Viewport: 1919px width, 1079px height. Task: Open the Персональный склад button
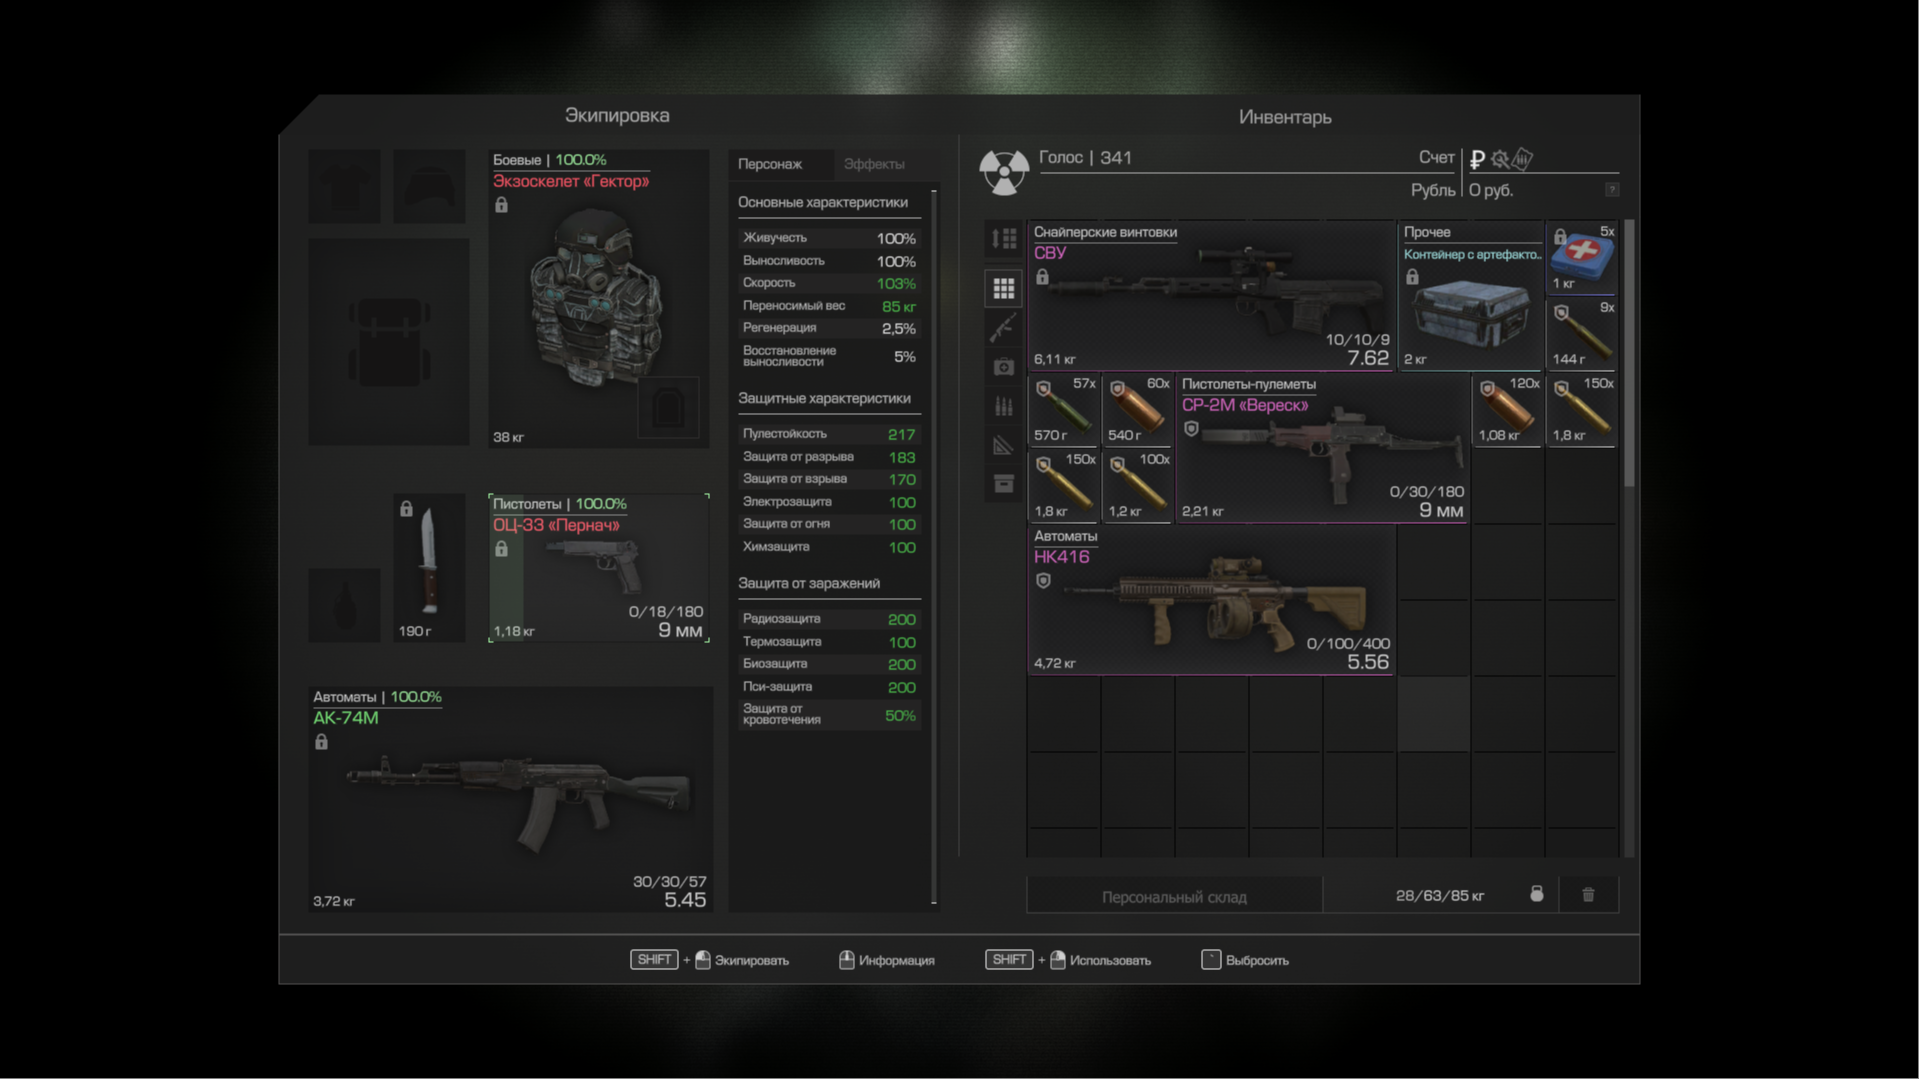1174,896
